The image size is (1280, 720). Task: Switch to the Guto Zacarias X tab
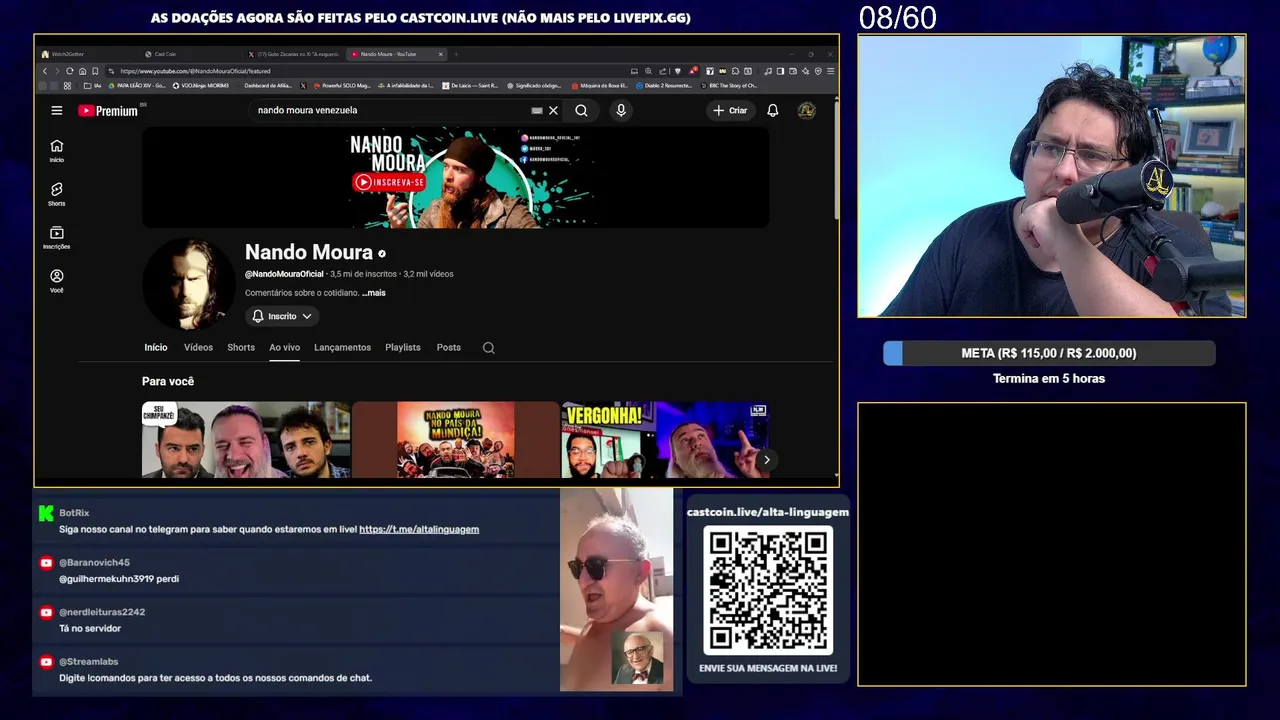click(295, 54)
